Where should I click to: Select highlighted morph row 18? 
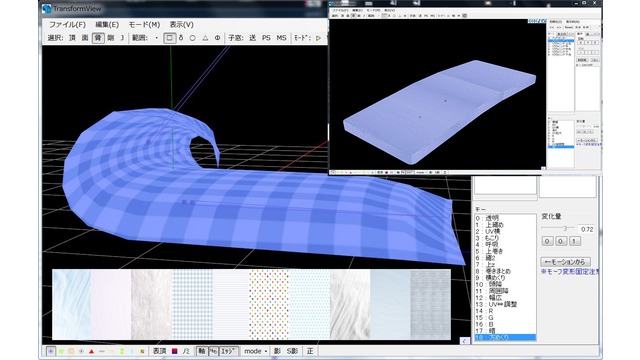click(x=505, y=338)
